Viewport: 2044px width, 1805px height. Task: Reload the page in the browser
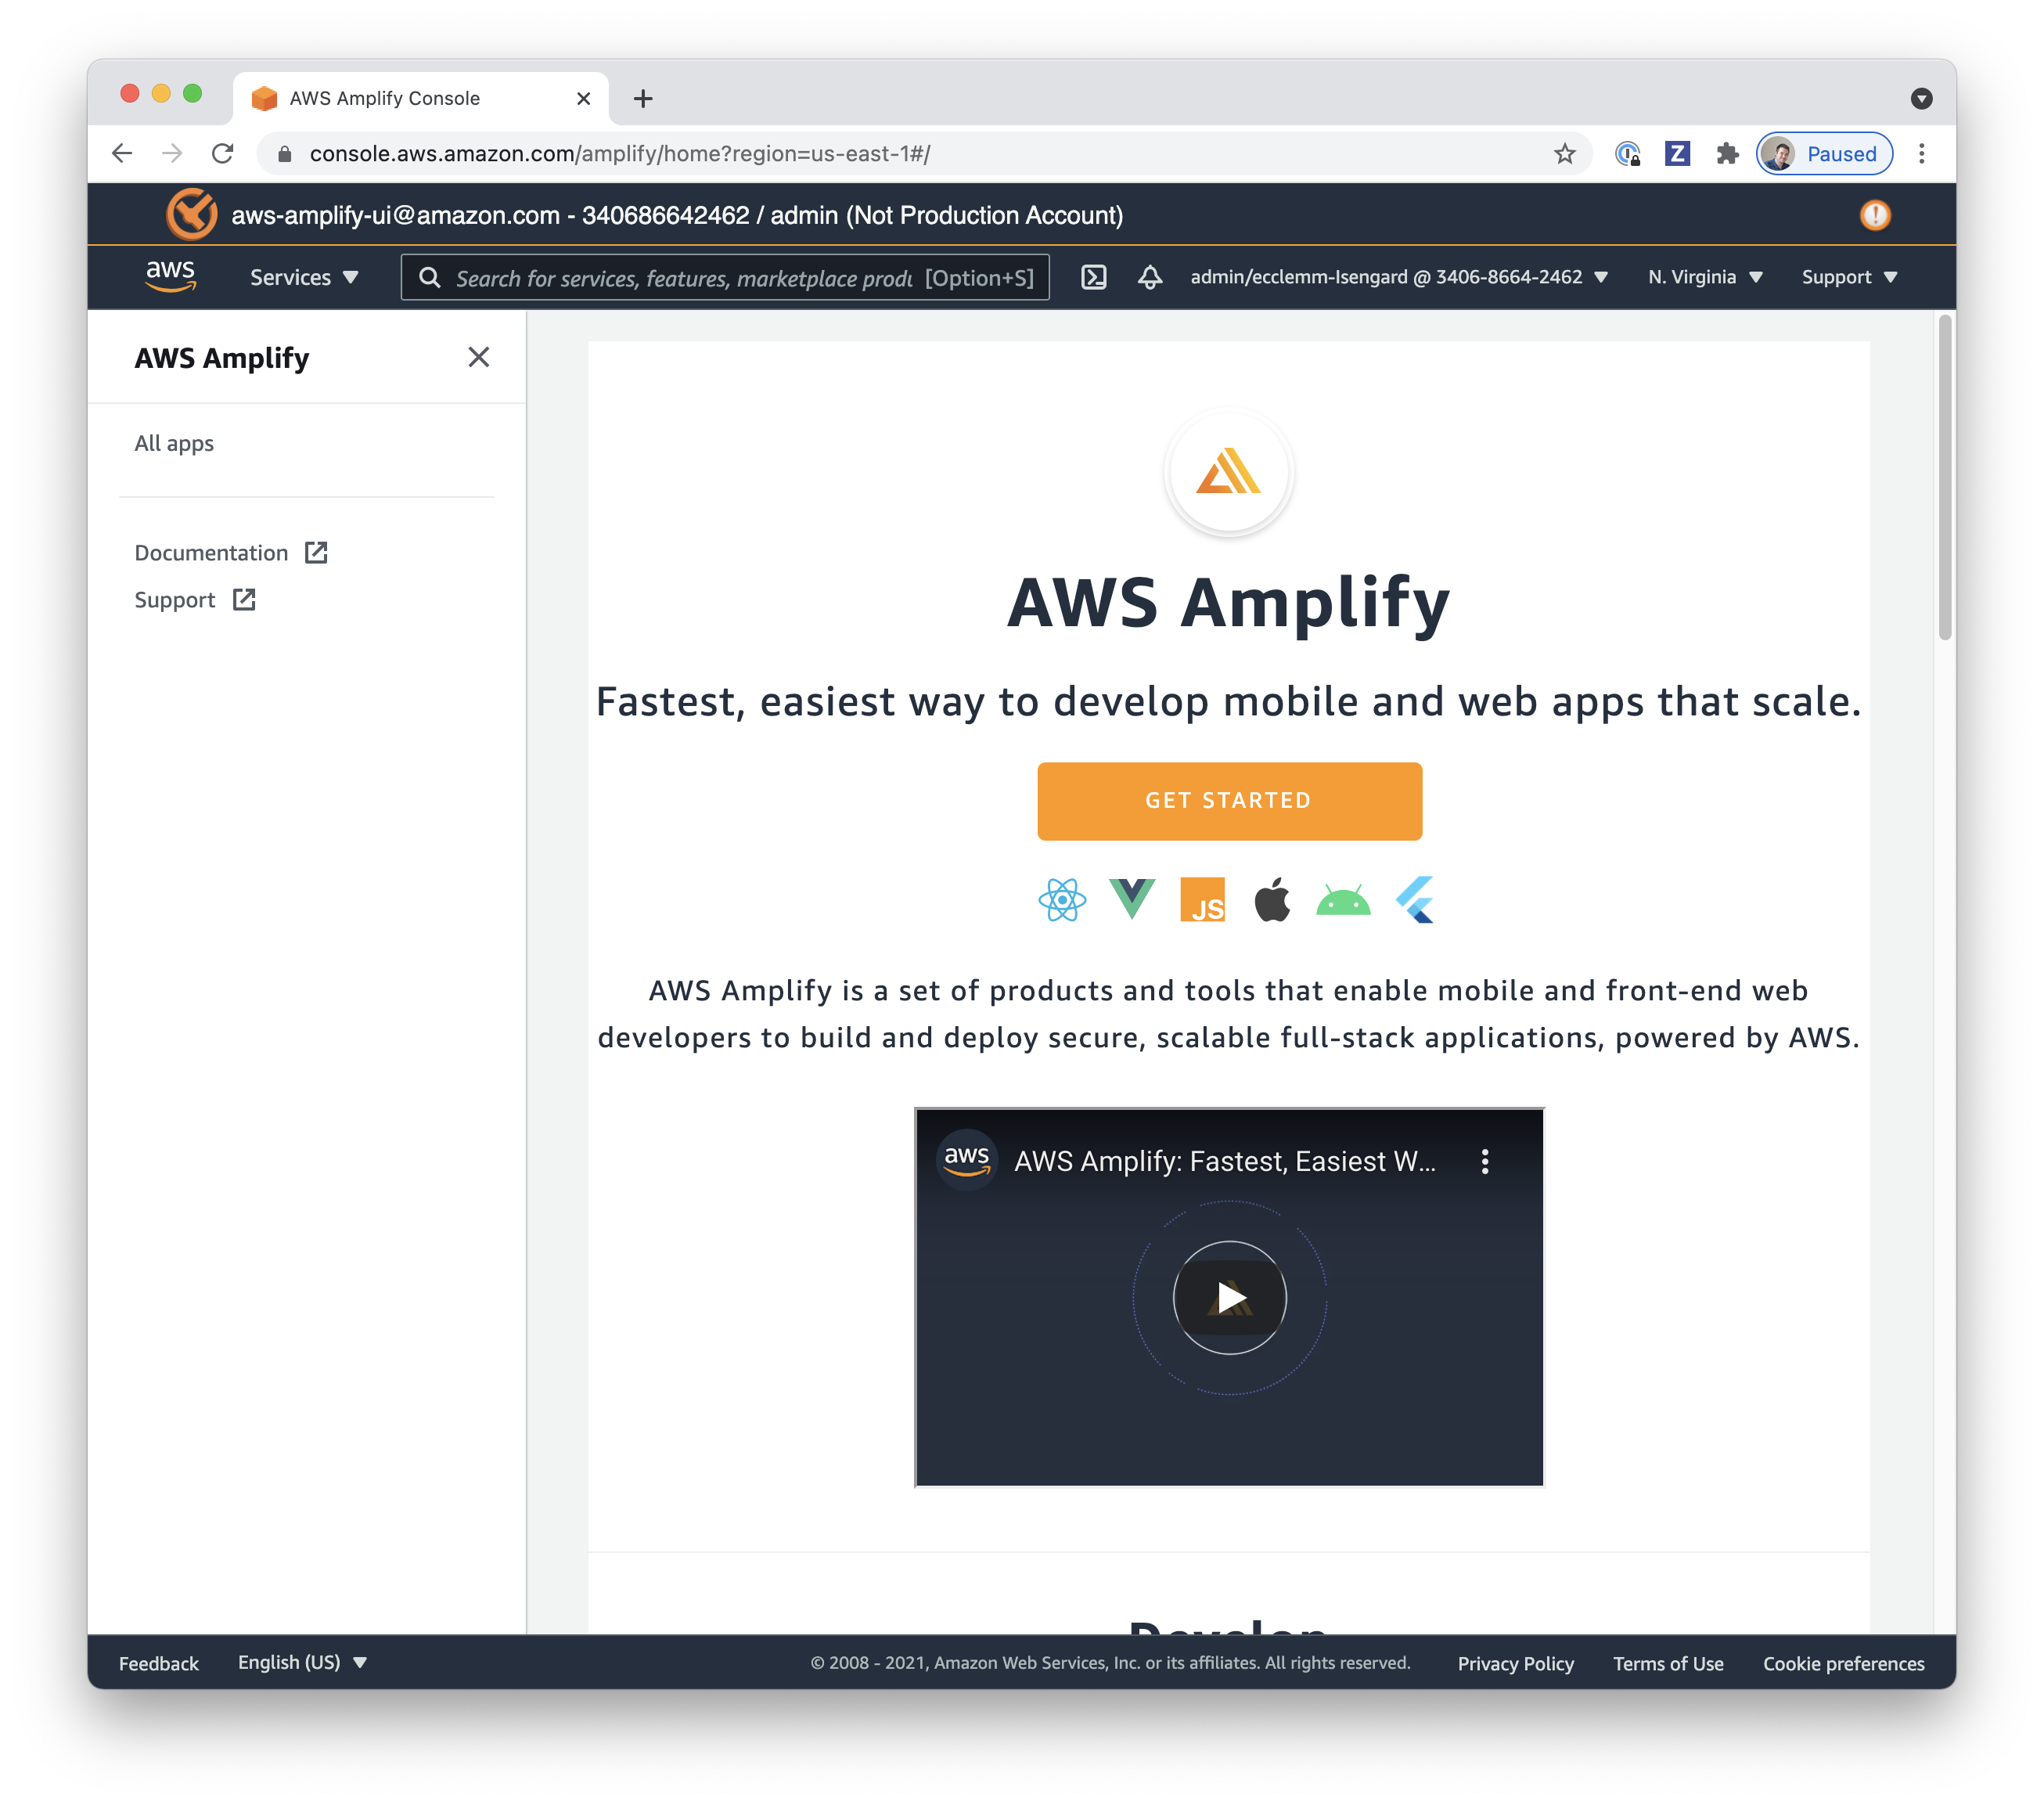point(222,154)
